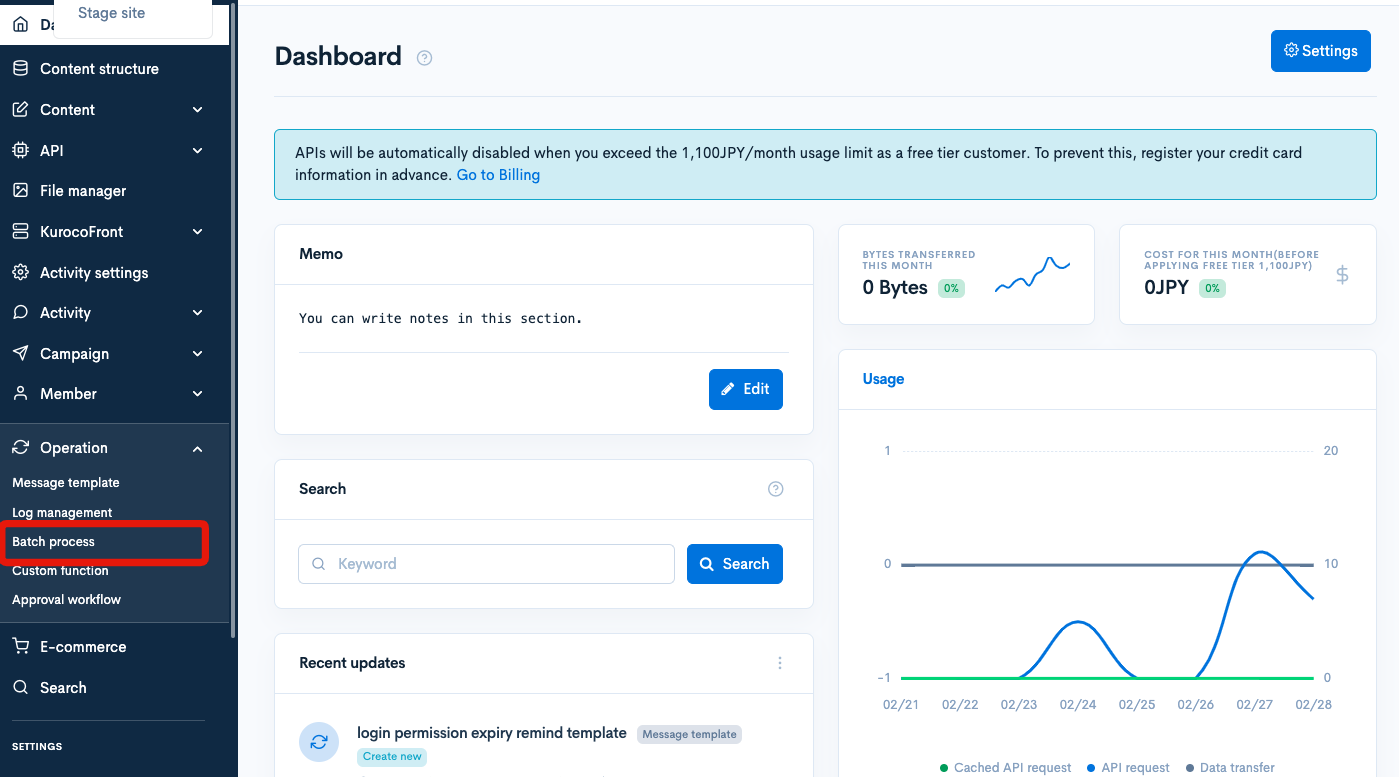The width and height of the screenshot is (1399, 777).
Task: Focus the Keyword search input field
Action: click(x=486, y=564)
